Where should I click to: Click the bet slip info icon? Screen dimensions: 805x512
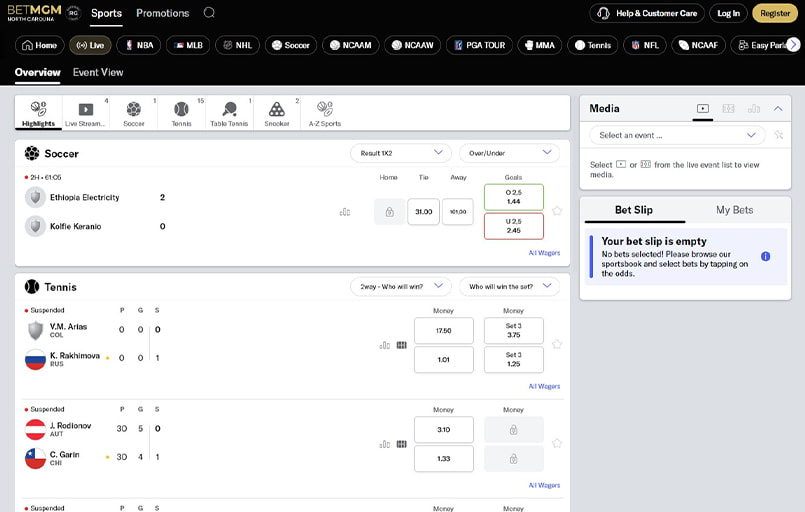coord(765,256)
